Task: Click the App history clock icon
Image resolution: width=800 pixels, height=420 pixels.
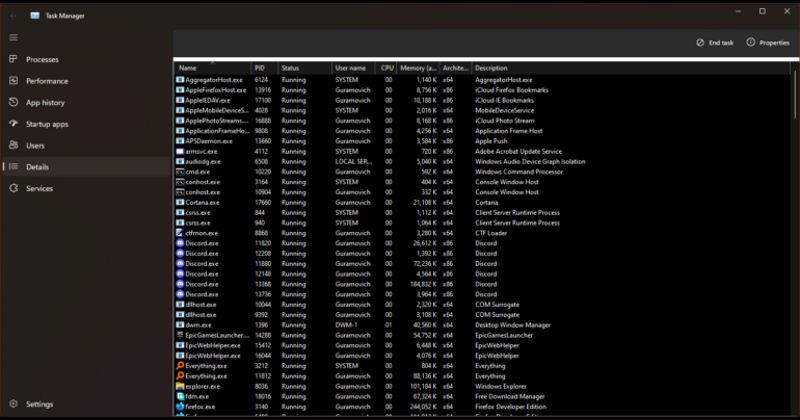Action: pyautogui.click(x=13, y=102)
